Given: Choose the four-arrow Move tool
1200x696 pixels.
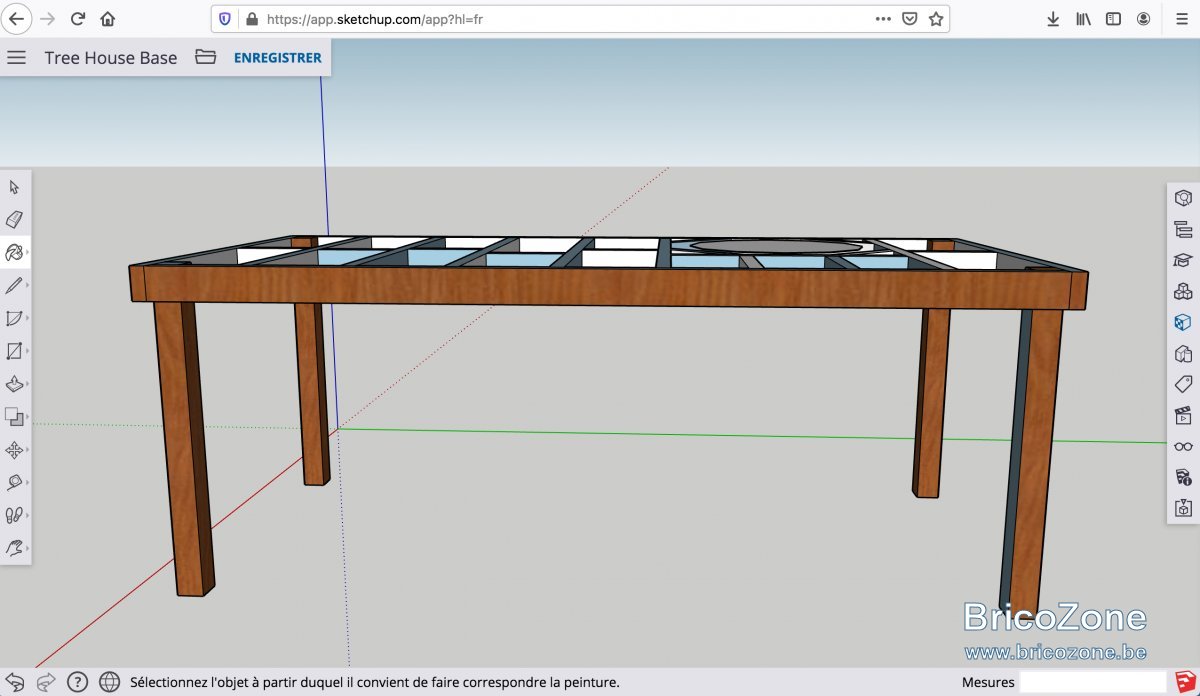Looking at the screenshot, I should coord(14,450).
